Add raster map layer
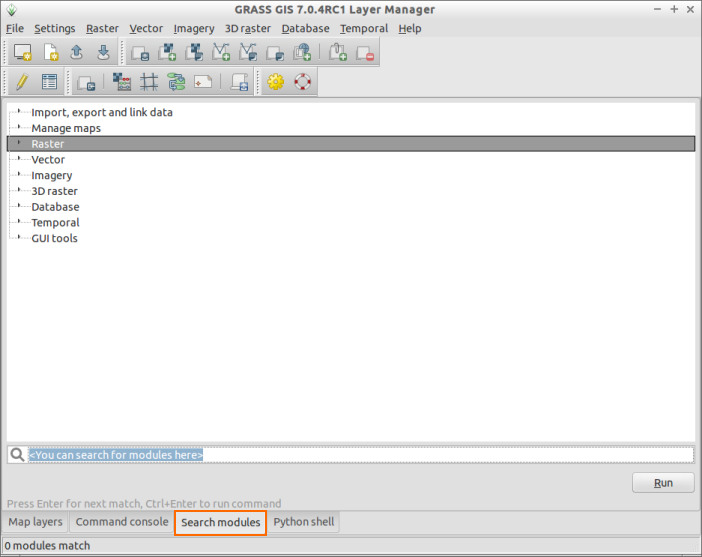702x557 pixels. [x=167, y=52]
